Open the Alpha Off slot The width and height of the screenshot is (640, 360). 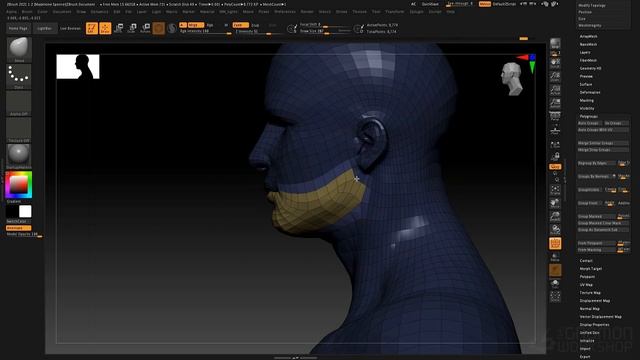(x=19, y=103)
